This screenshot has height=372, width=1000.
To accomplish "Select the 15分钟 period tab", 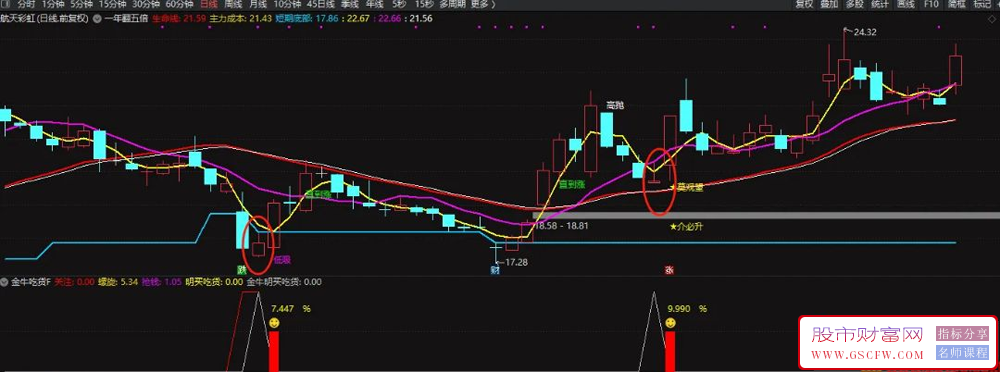I will (112, 4).
